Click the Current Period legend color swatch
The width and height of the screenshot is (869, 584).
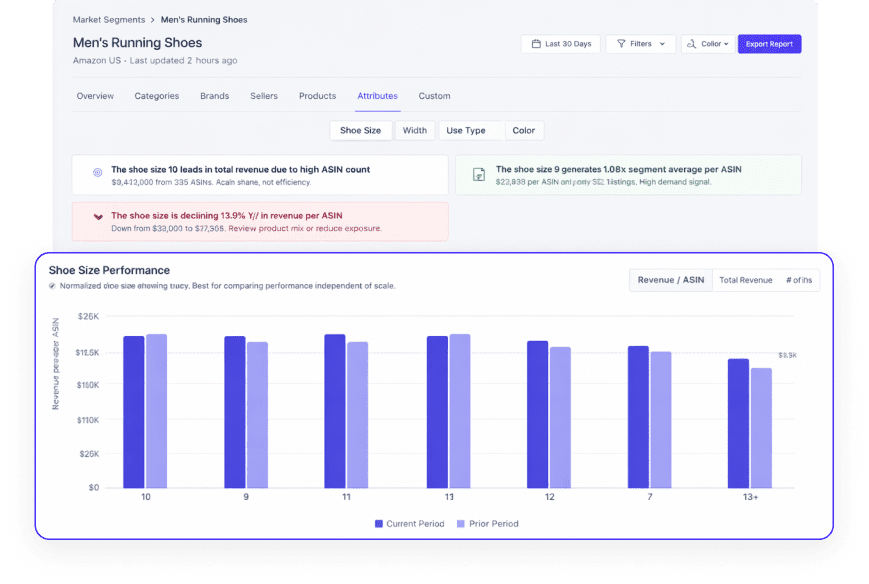[379, 523]
